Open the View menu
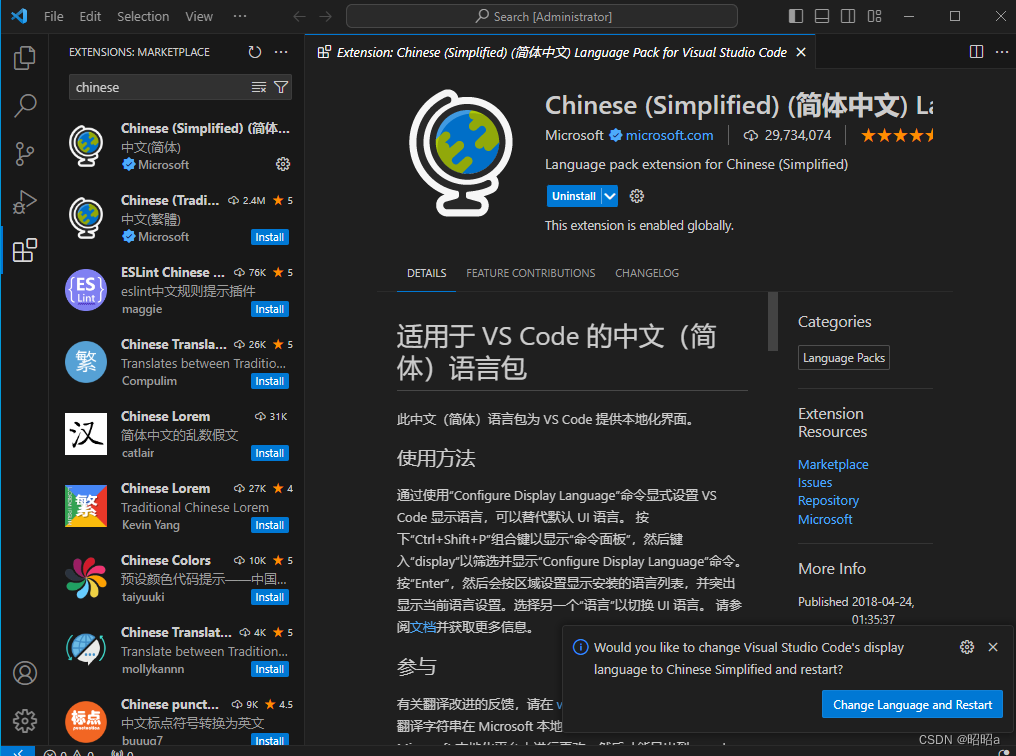 pyautogui.click(x=199, y=16)
